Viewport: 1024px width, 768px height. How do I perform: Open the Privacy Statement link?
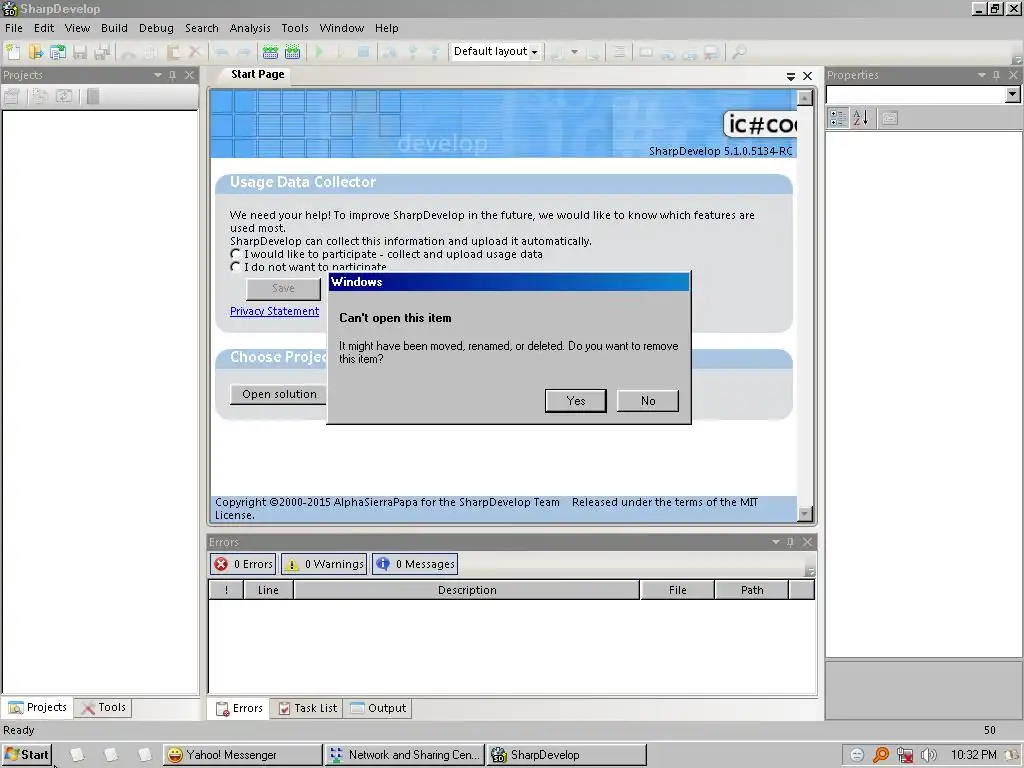tap(274, 311)
